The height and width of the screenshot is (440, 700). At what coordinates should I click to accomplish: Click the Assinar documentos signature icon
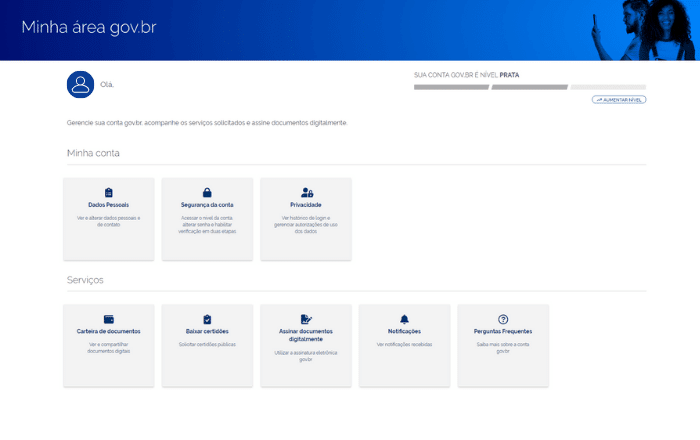pos(306,319)
